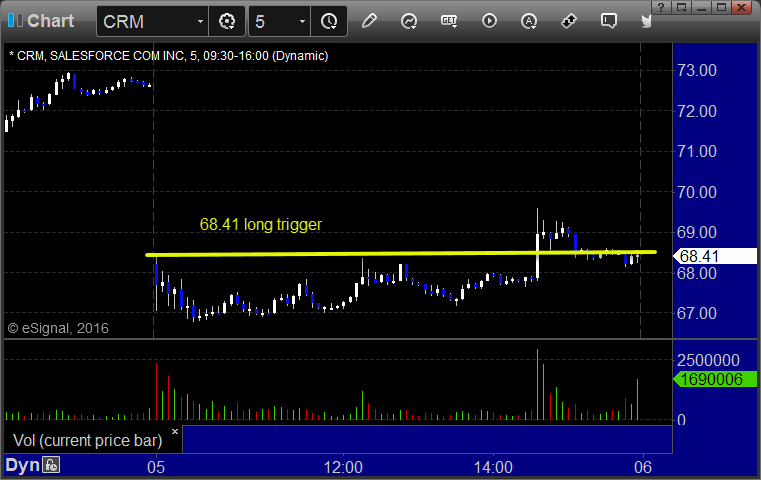Viewport: 761px width, 480px height.
Task: Click the green 1690006 volume marker
Action: click(x=715, y=379)
